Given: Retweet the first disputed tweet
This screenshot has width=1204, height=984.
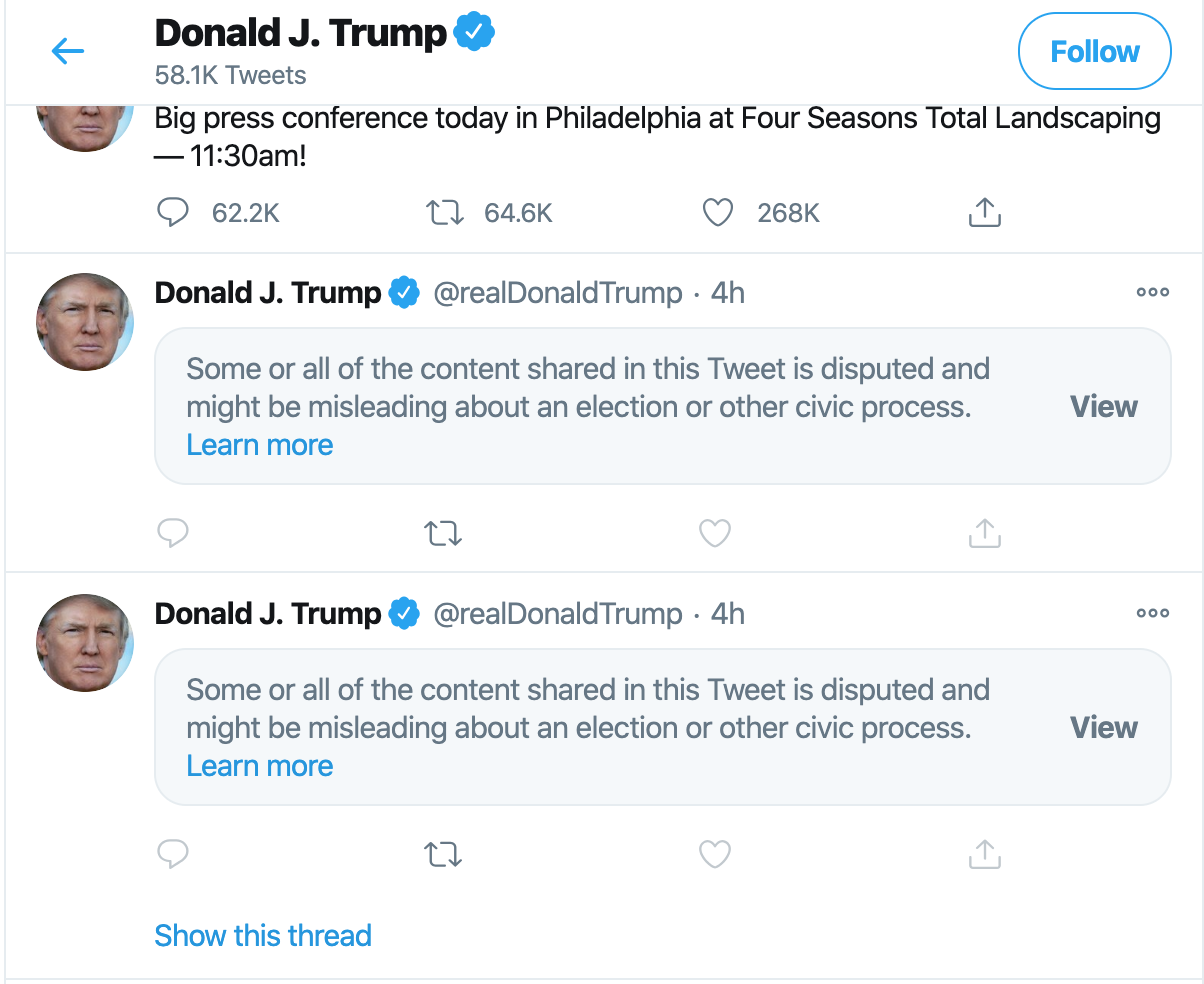Looking at the screenshot, I should [x=443, y=533].
